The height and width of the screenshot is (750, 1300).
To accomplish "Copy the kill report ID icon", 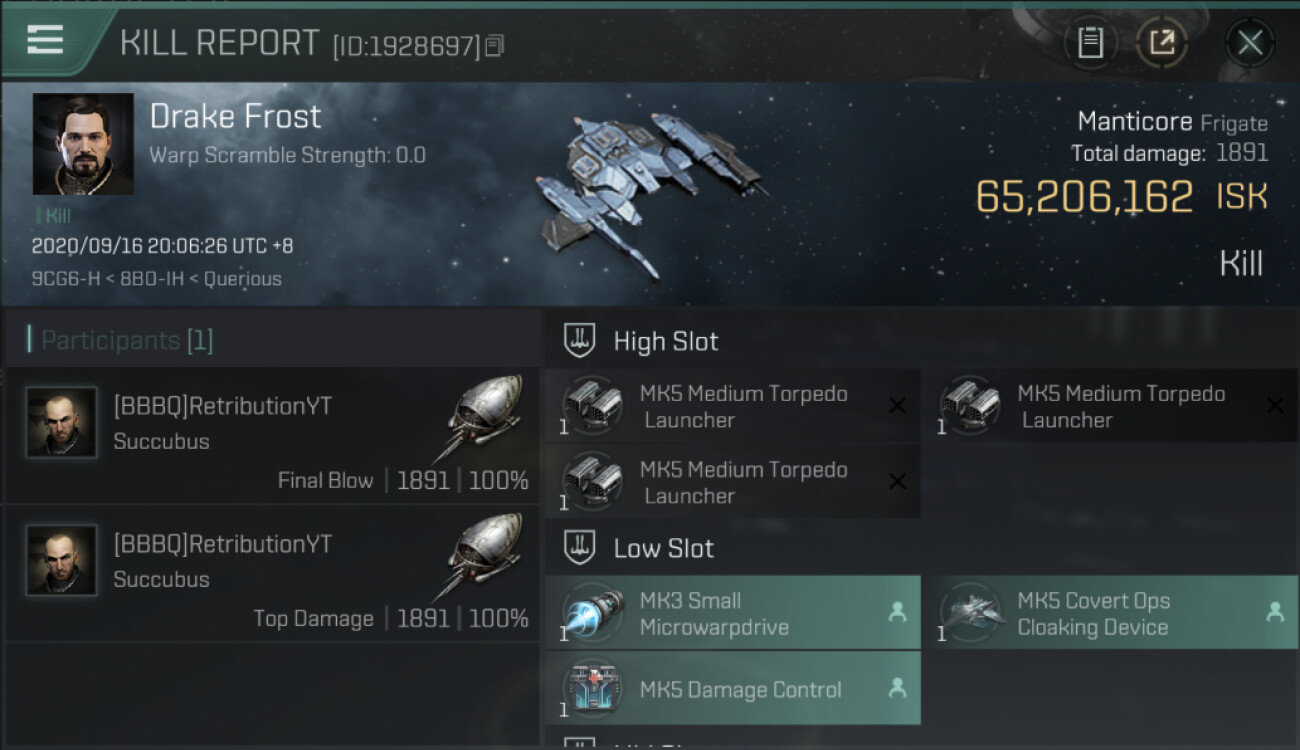I will coord(495,45).
